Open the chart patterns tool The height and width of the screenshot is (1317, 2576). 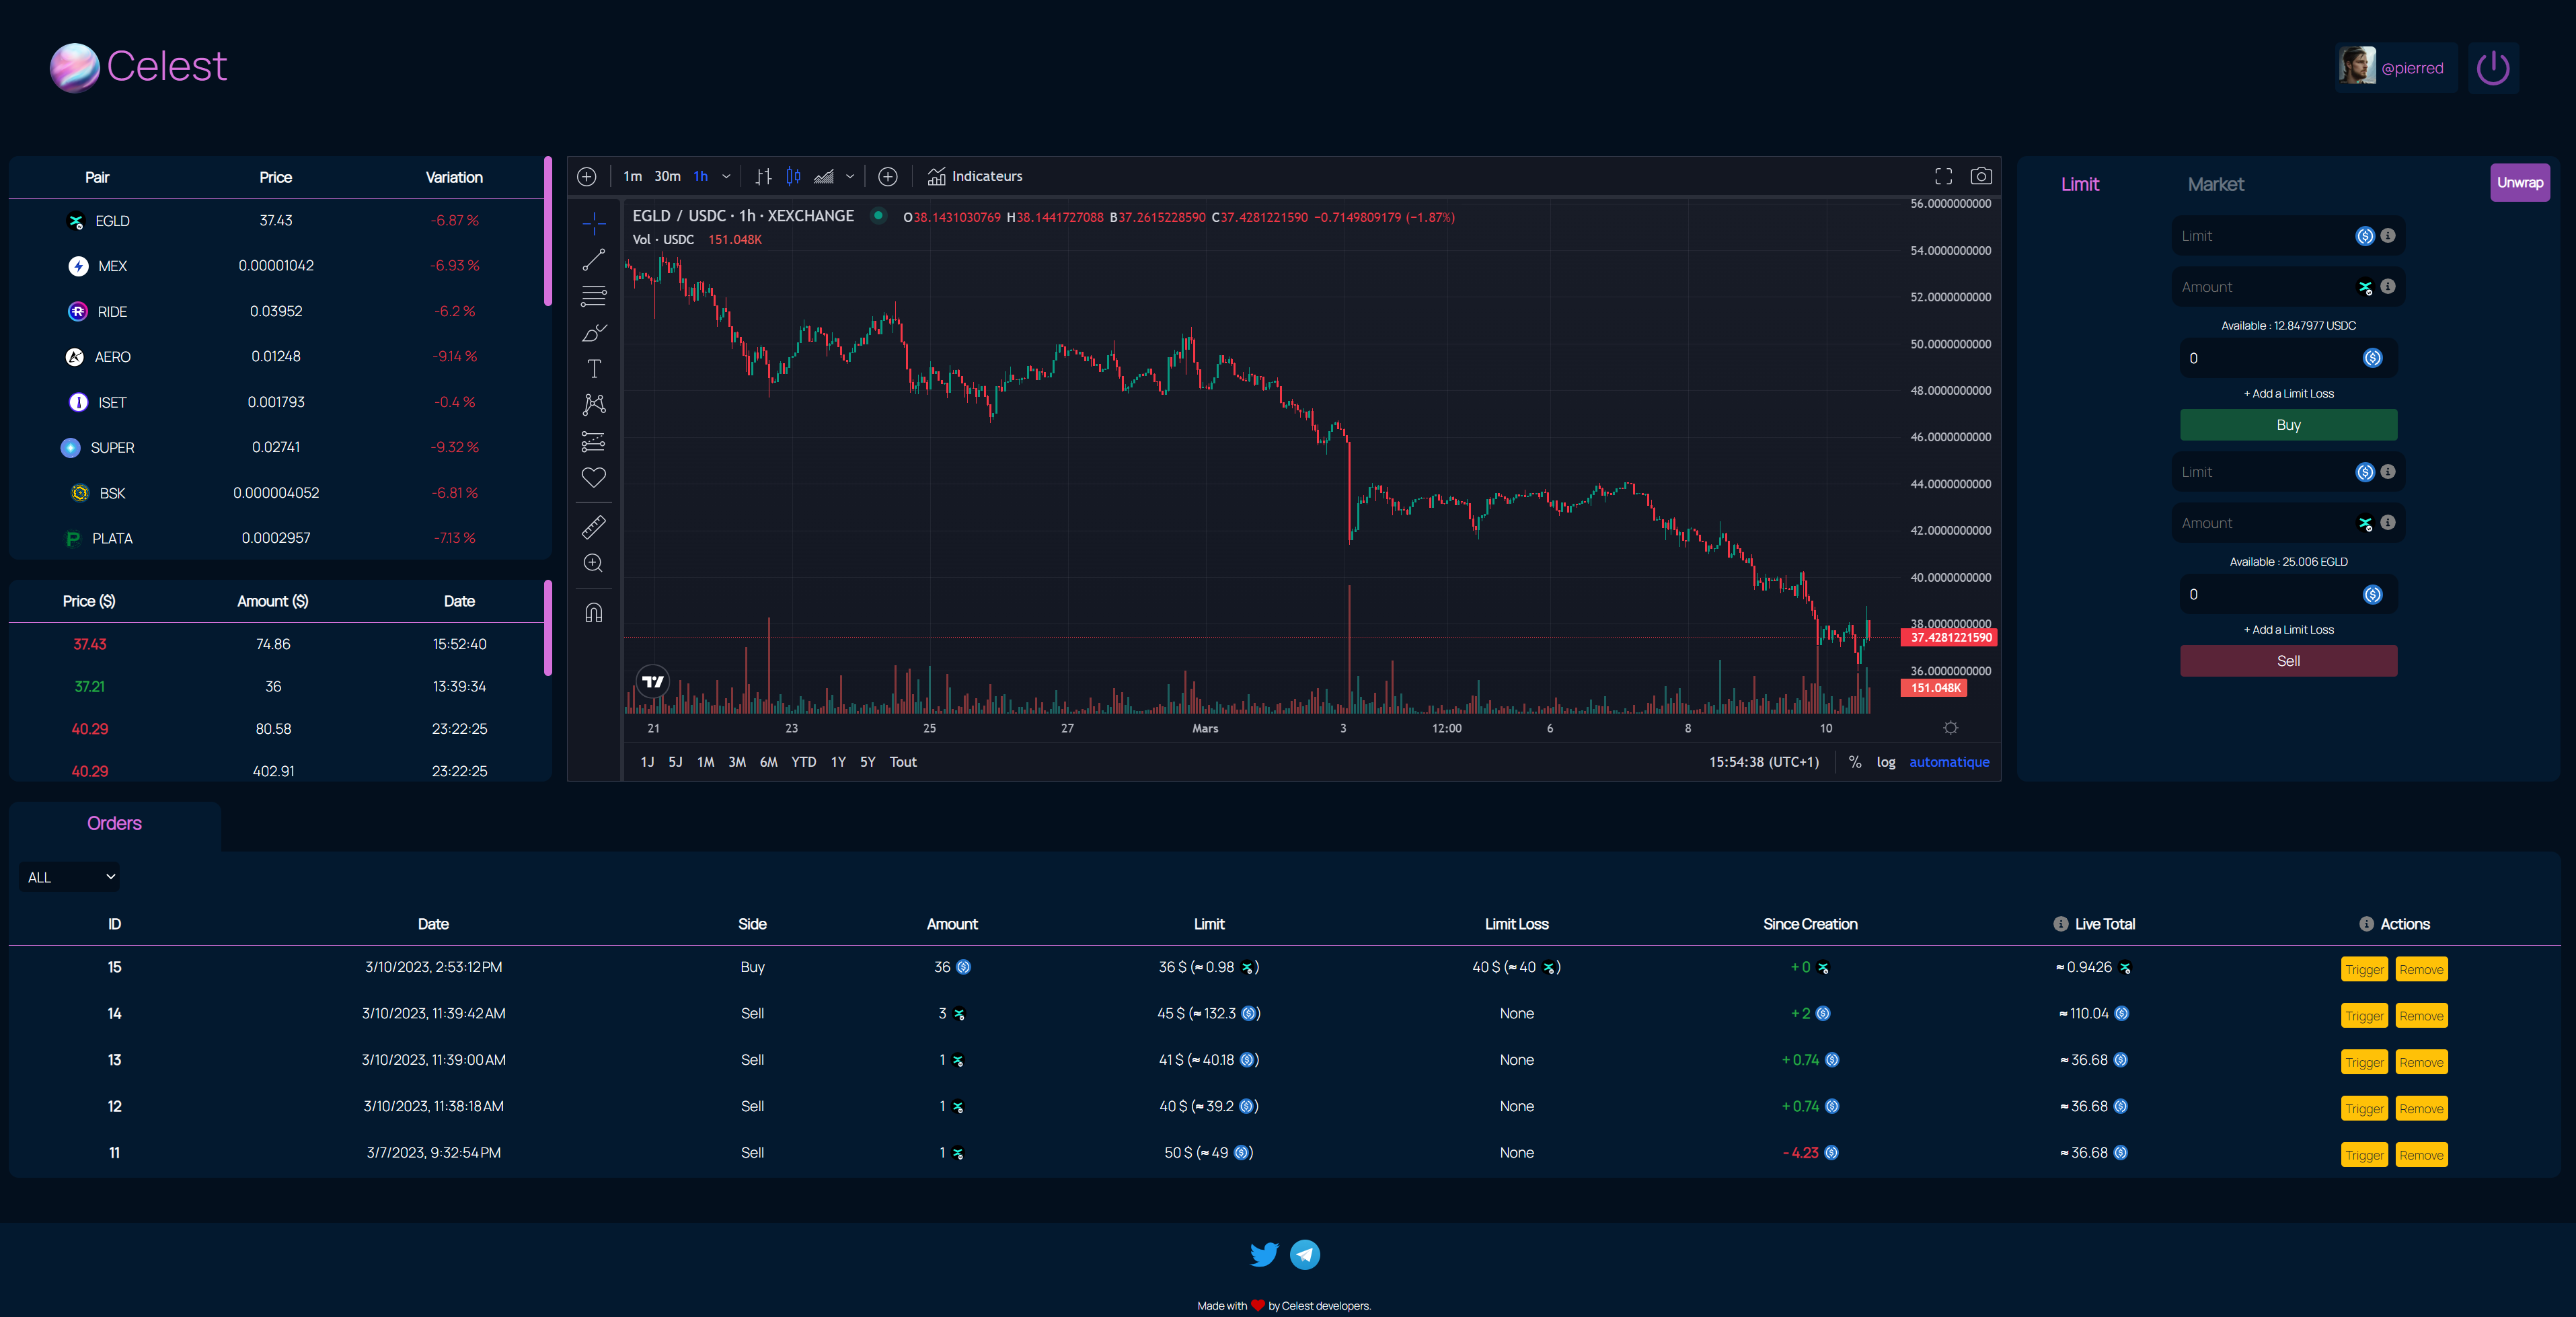click(x=594, y=404)
